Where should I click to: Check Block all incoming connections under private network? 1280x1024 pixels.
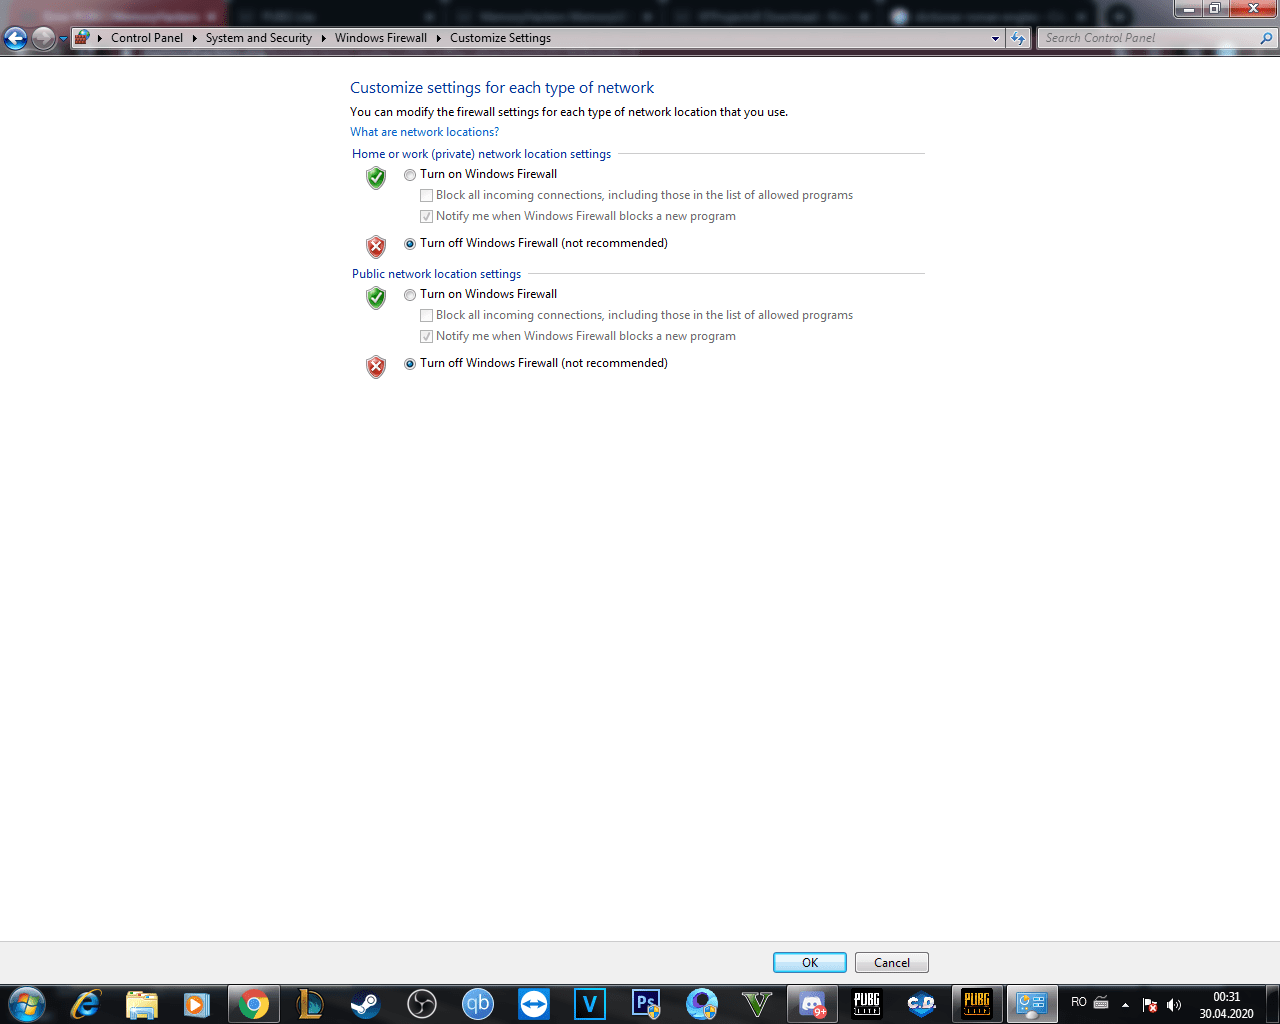click(427, 196)
